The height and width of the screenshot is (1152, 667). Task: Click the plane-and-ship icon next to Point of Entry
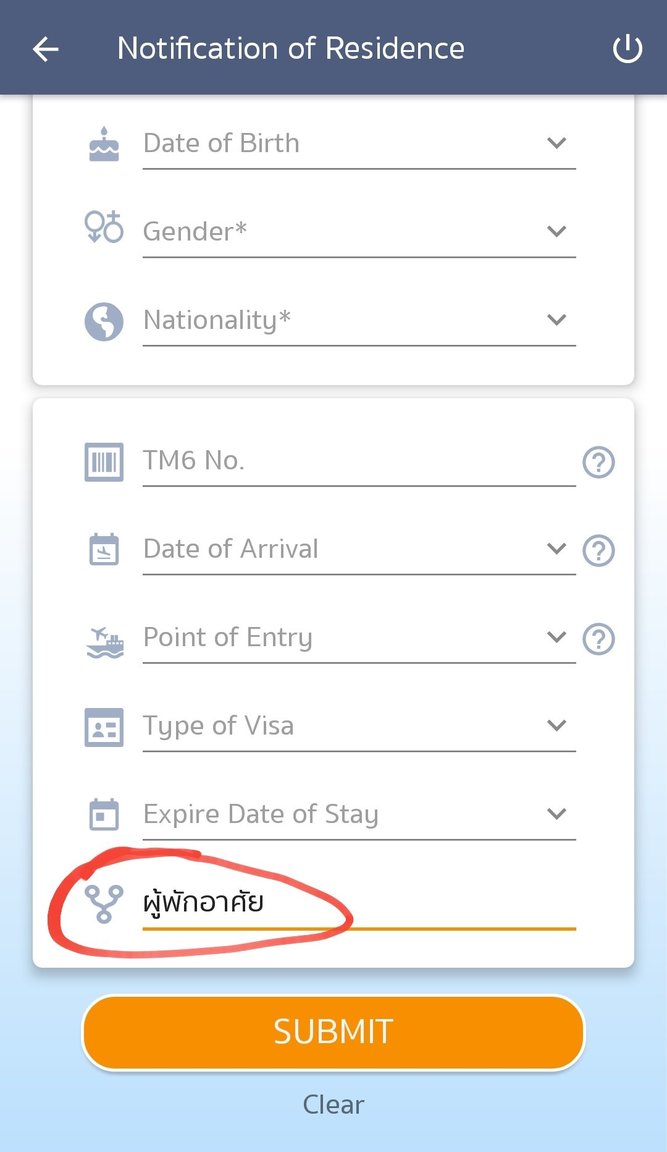[x=103, y=637]
